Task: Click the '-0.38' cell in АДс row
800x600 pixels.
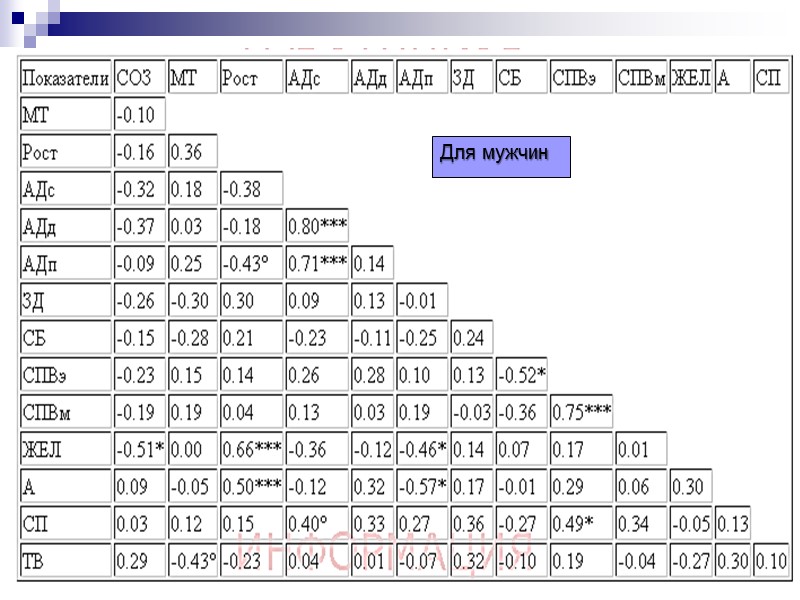Action: 251,189
